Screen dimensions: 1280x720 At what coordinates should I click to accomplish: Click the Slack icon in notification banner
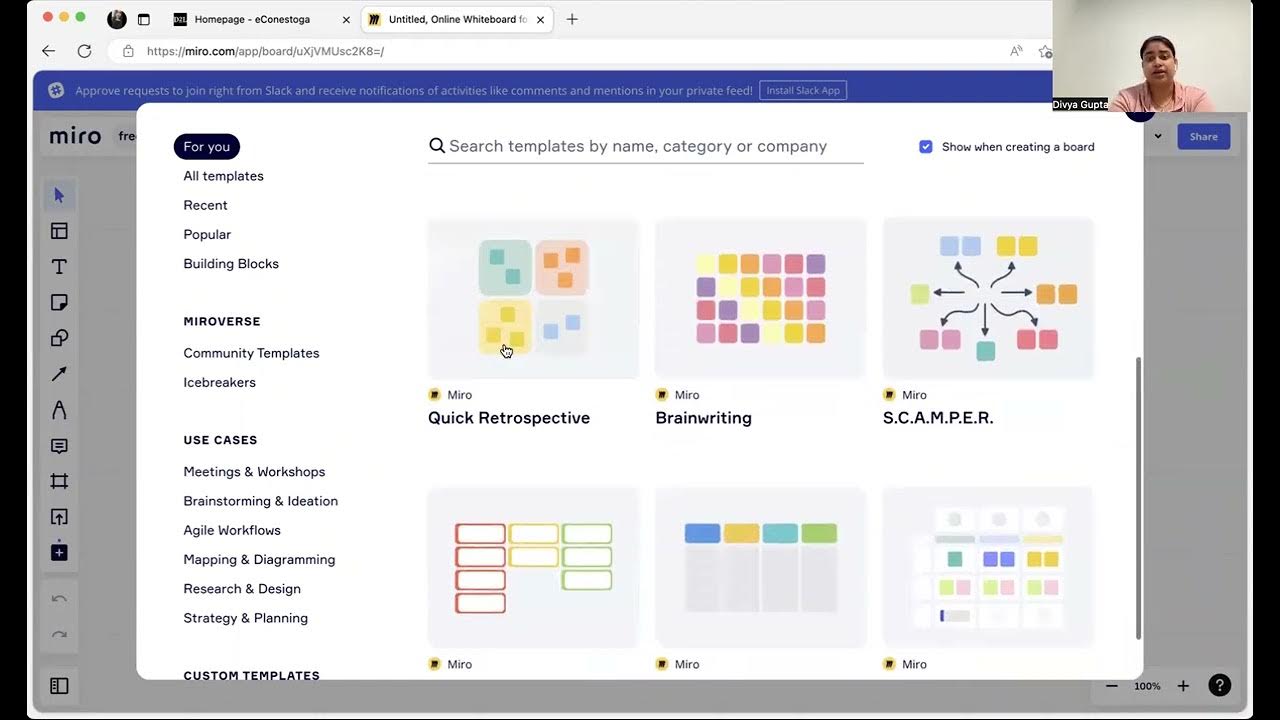56,90
